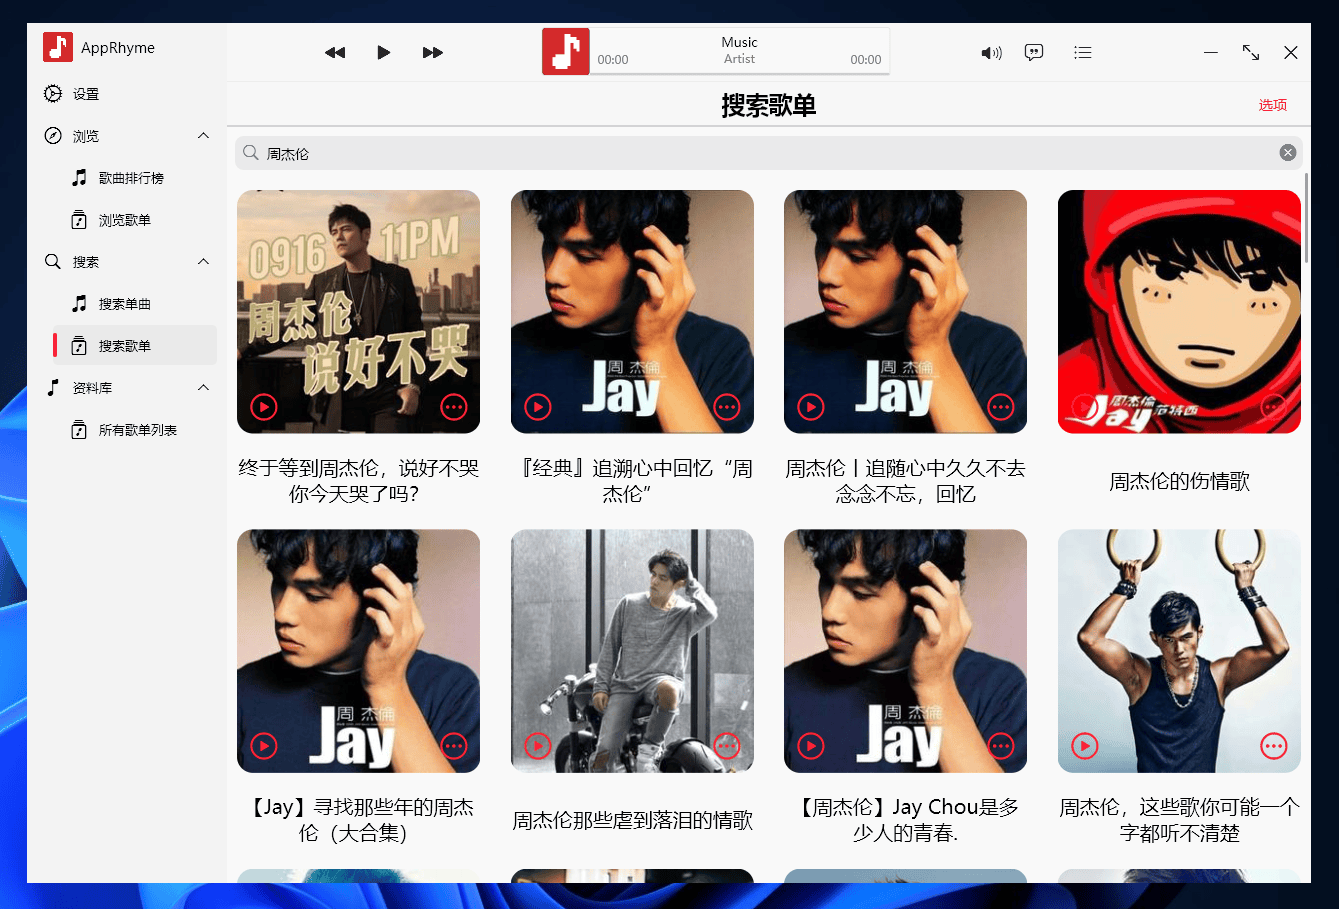Click title 【周杰伦】Jay Chou是多少人的青春

[x=905, y=820]
